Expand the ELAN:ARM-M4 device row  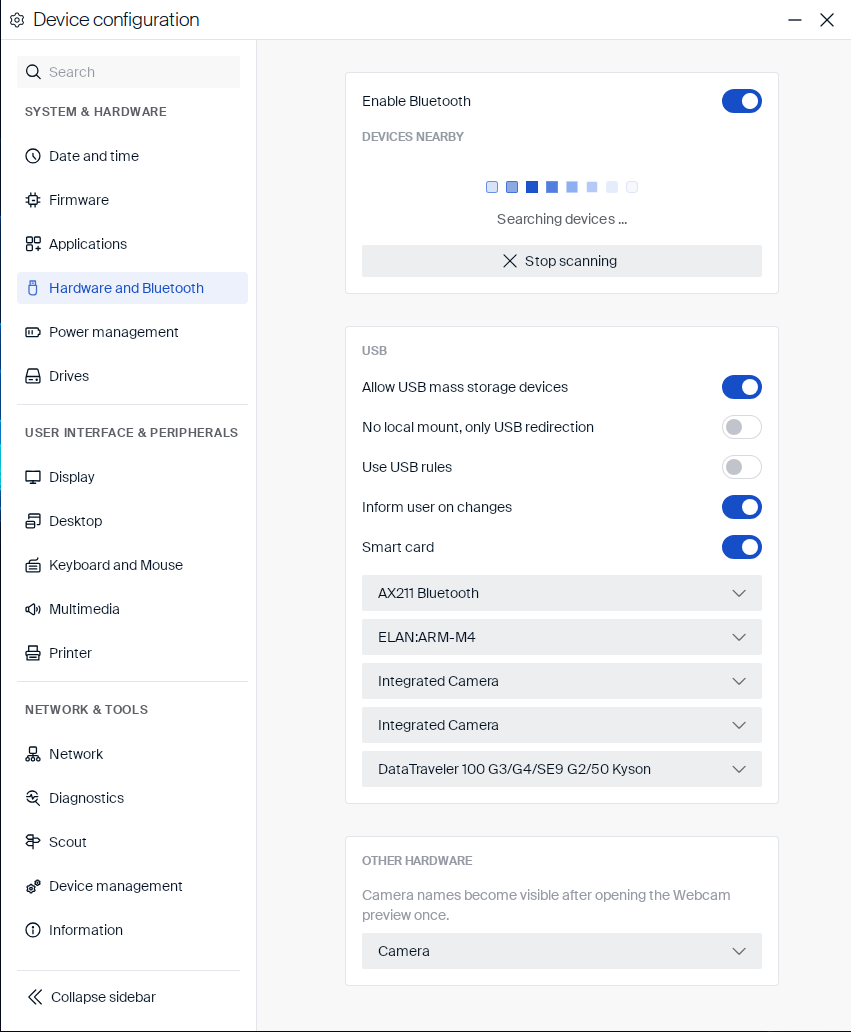coord(562,637)
